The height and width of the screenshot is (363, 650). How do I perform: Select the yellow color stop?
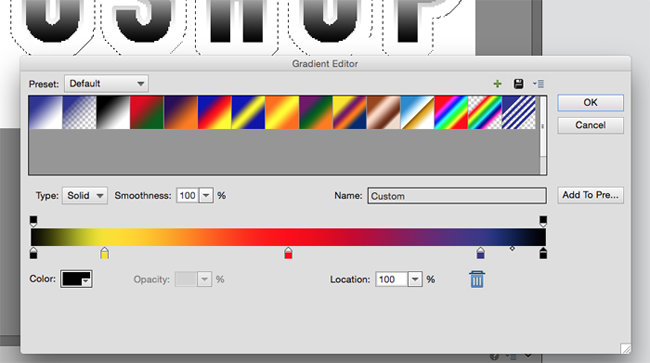pos(104,253)
